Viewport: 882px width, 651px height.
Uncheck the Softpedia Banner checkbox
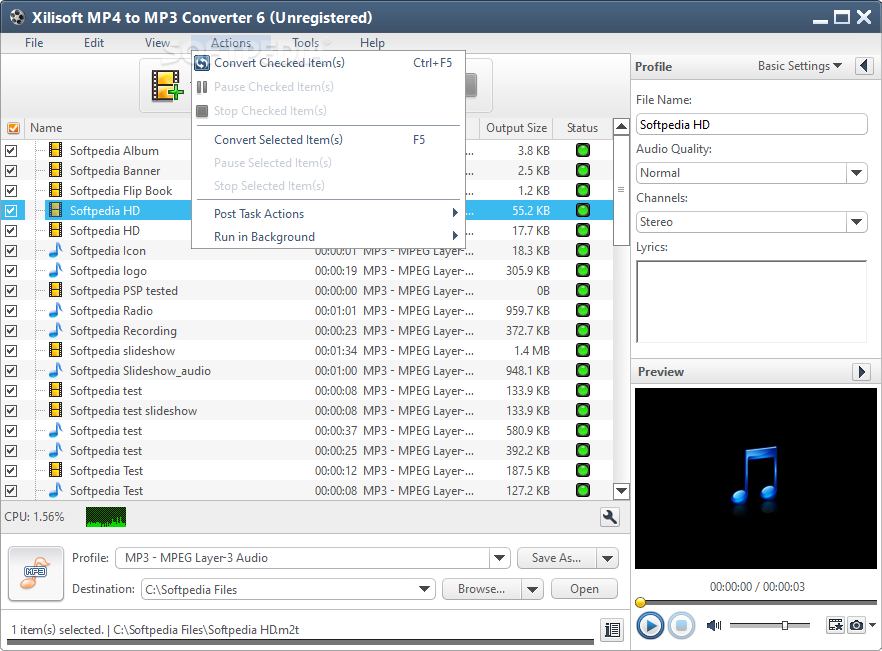click(x=11, y=170)
